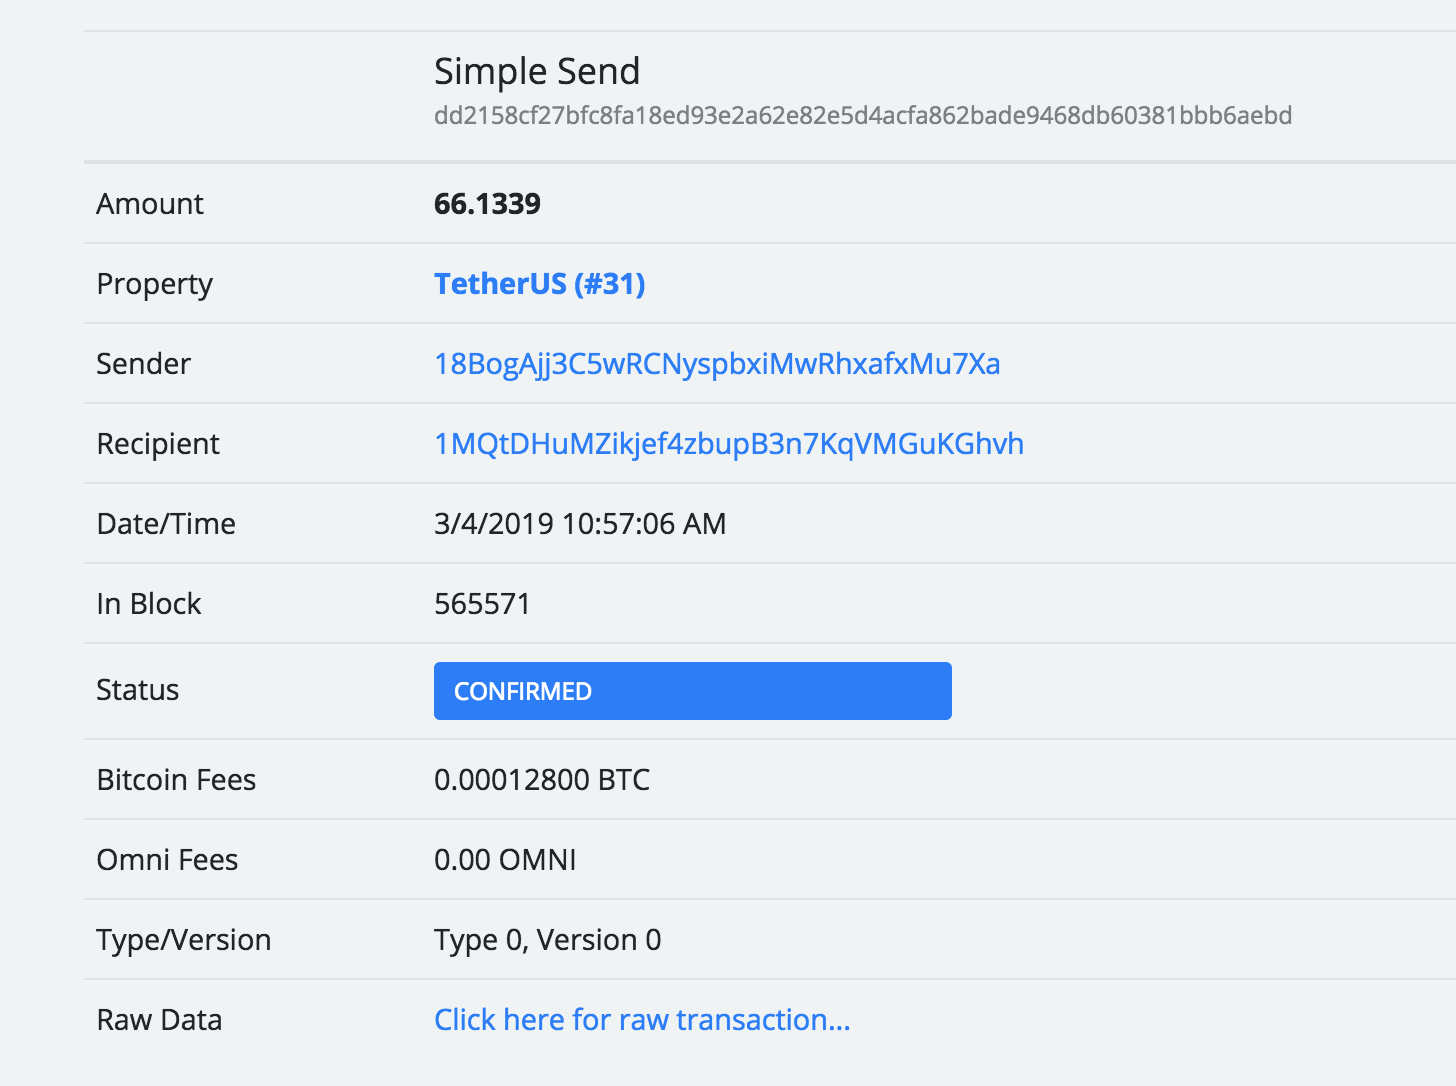Select the Property row label
The width and height of the screenshot is (1456, 1086).
[154, 283]
